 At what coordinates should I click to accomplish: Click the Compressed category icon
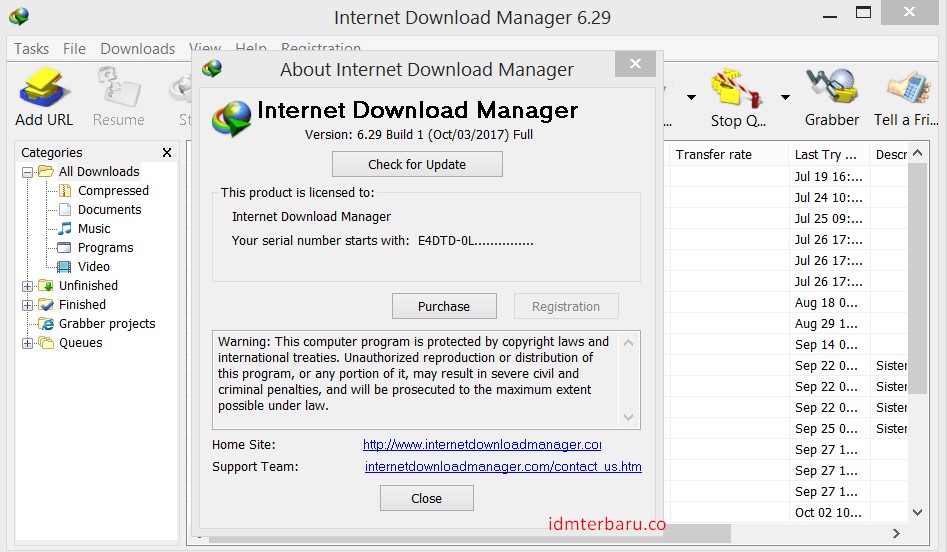(x=65, y=191)
